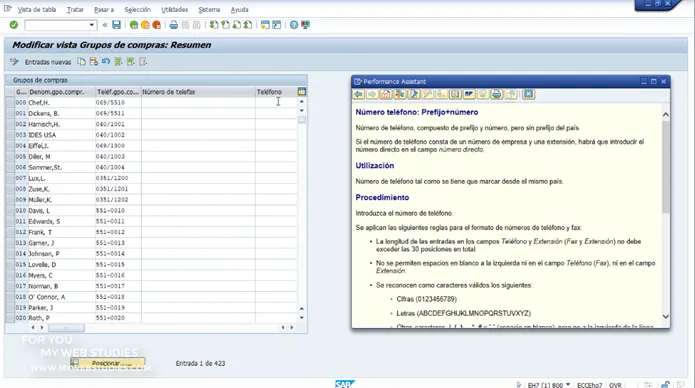Click the Delete entry icon
The height and width of the screenshot is (388, 695).
click(x=94, y=62)
